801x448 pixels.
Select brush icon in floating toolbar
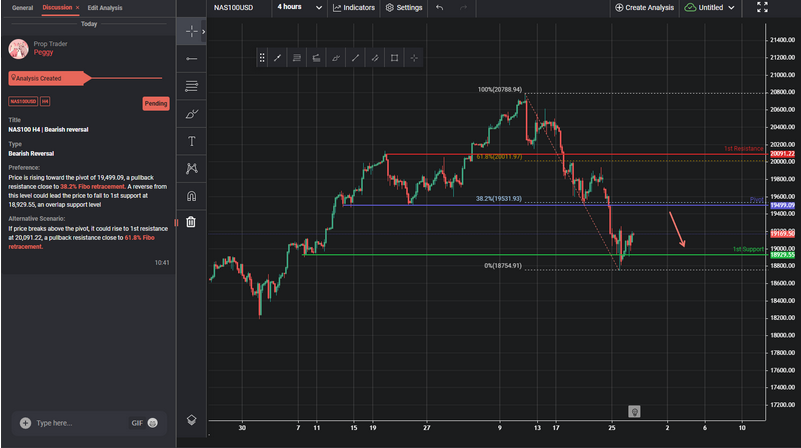(x=336, y=58)
